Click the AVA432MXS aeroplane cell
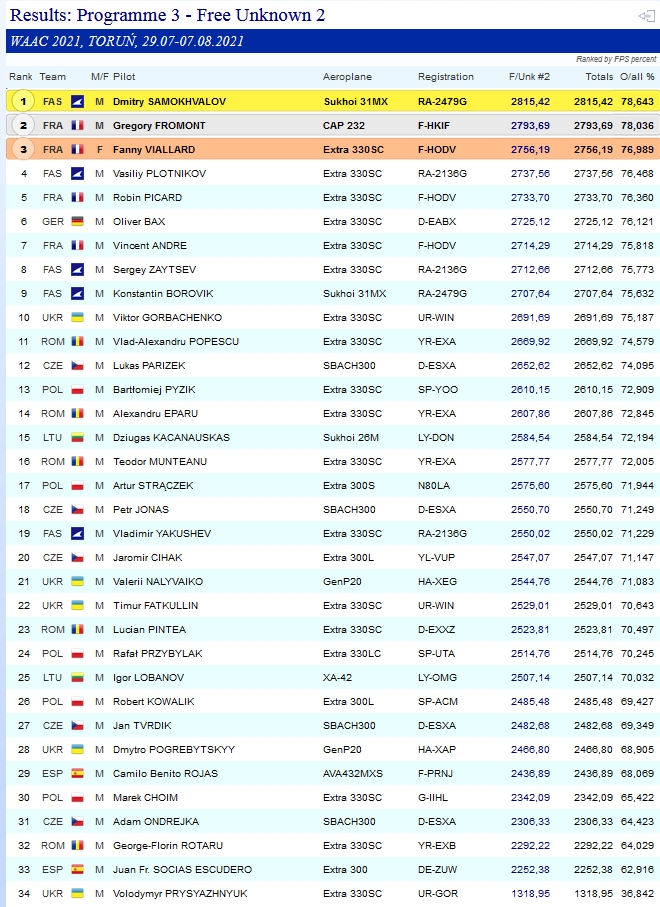The width and height of the screenshot is (660, 907). tap(353, 773)
